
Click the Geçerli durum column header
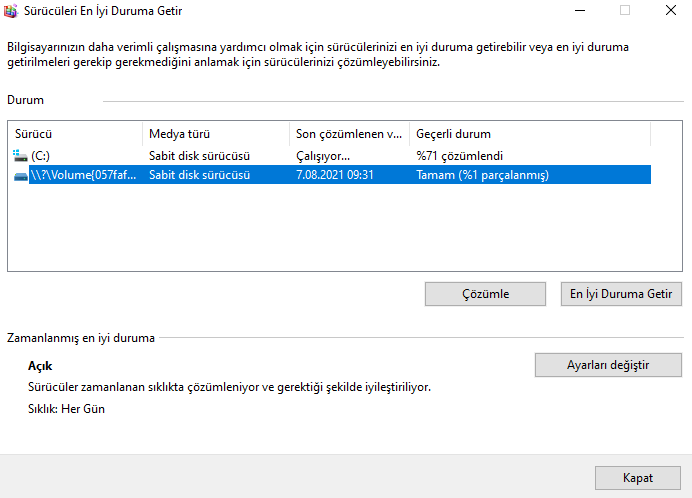tap(529, 134)
